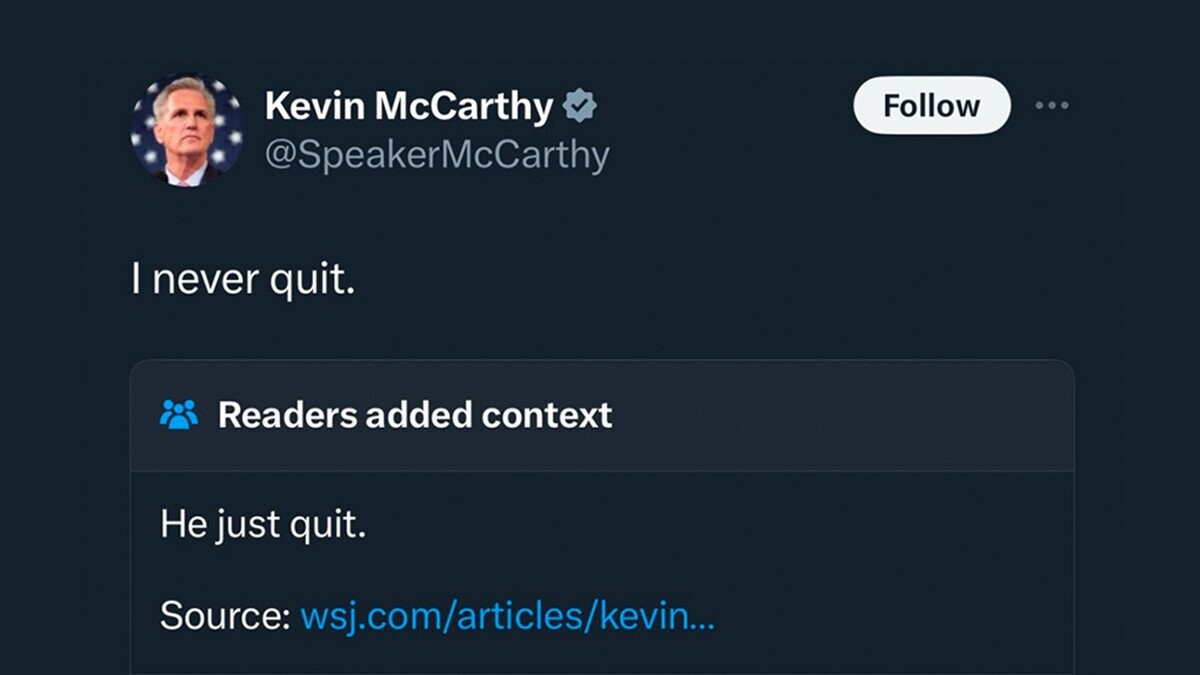
Task: Click empty space right of note heading
Action: point(850,414)
